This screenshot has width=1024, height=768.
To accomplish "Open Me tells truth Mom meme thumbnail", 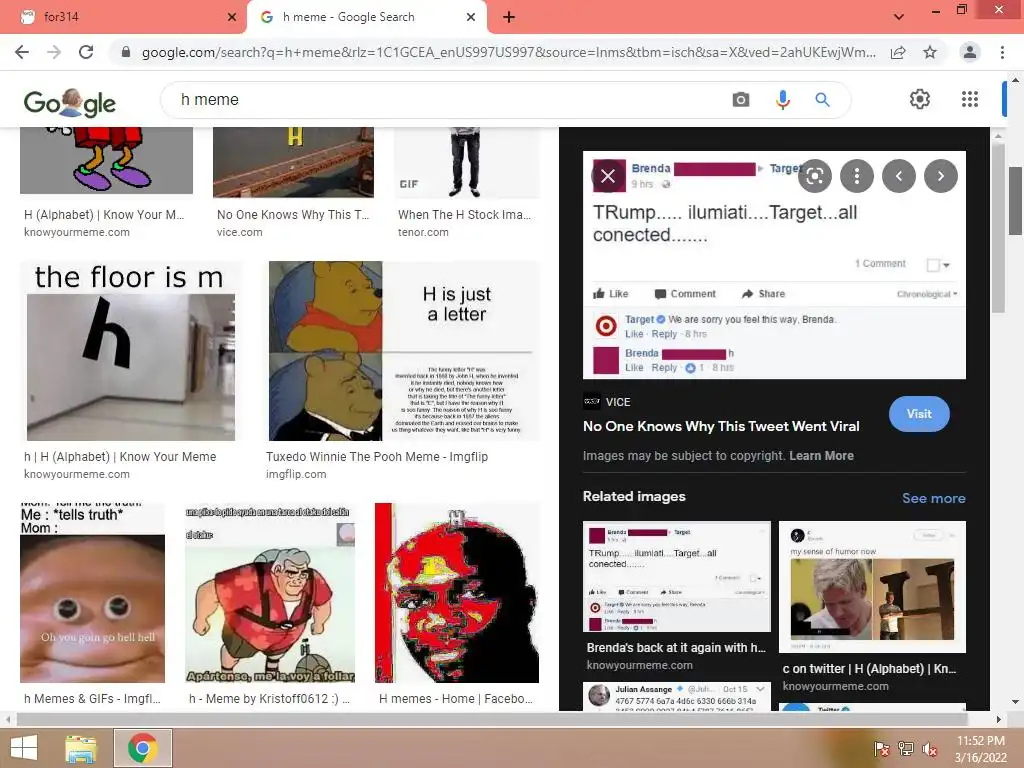I will pos(92,593).
